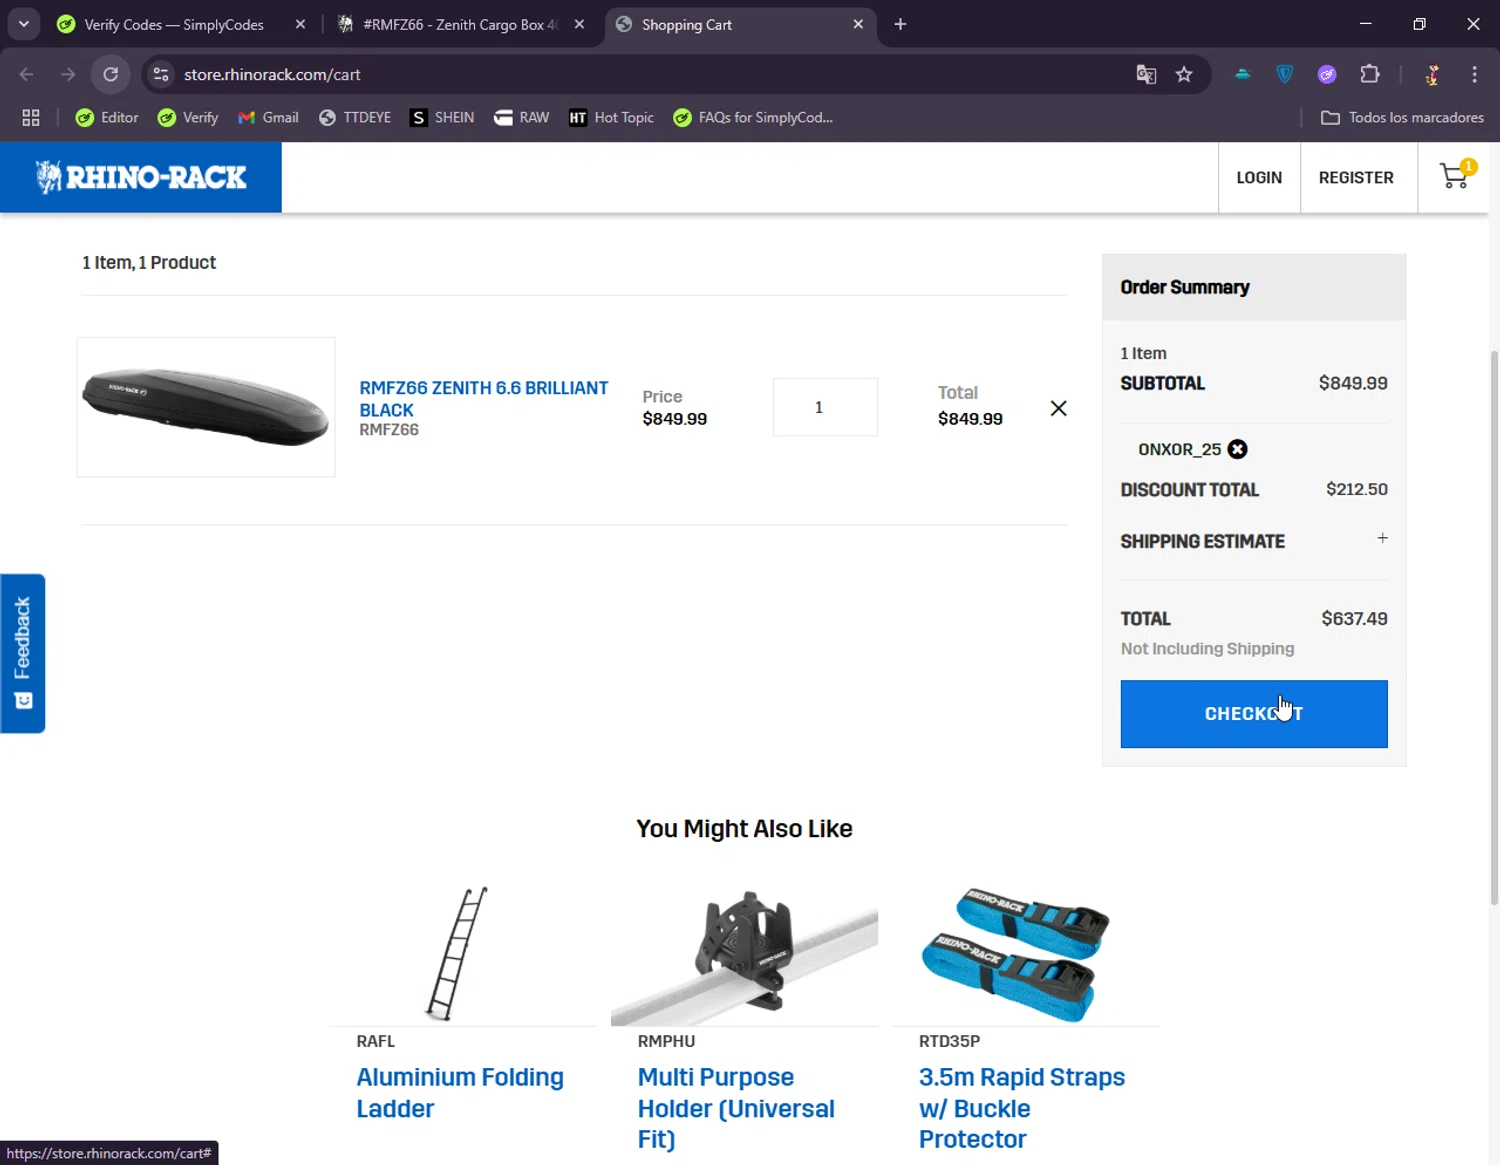Open RMFZ66 Zenith 6.6 Brilliant Black product link

point(483,398)
